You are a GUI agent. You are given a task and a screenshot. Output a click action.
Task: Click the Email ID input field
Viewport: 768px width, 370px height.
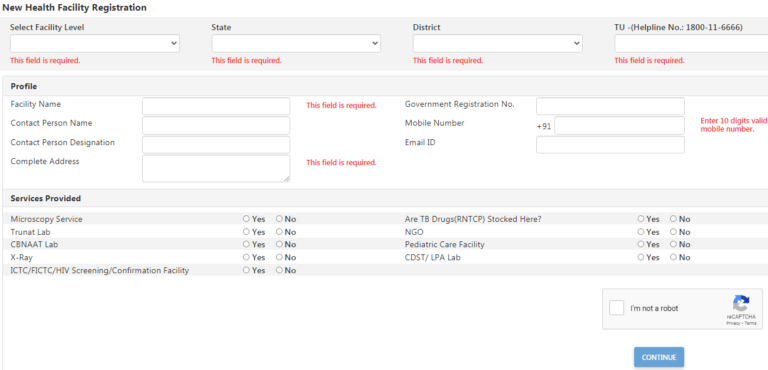pos(610,145)
